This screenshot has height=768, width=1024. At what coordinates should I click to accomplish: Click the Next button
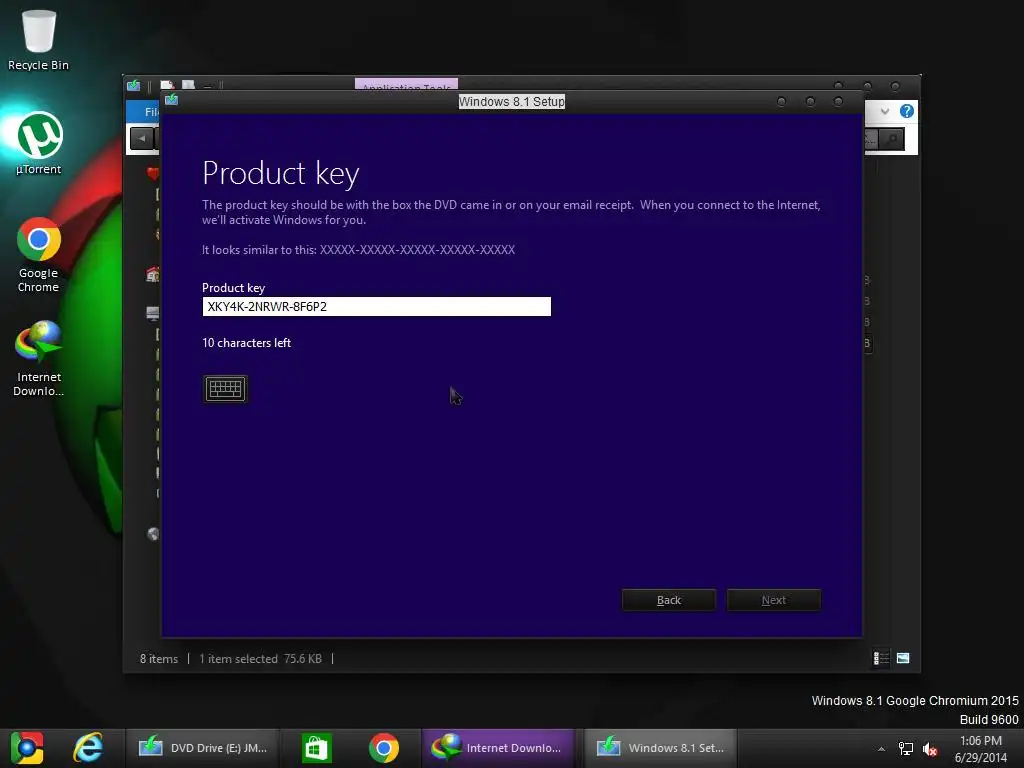coord(774,600)
